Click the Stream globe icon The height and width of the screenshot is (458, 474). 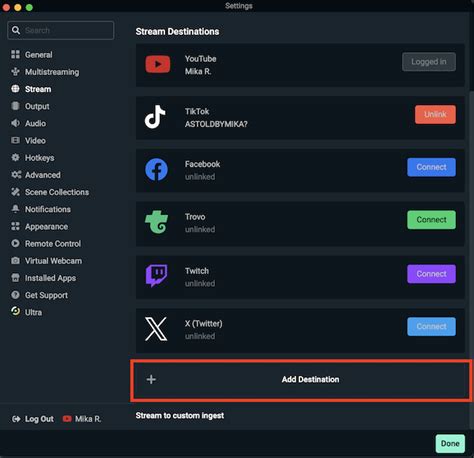15,89
